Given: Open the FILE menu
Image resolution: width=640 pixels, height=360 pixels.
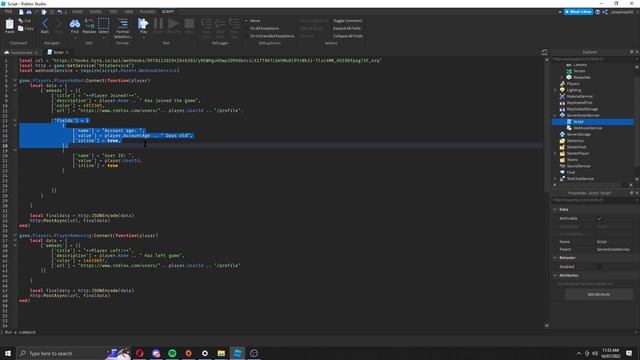Looking at the screenshot, I should tap(8, 12).
